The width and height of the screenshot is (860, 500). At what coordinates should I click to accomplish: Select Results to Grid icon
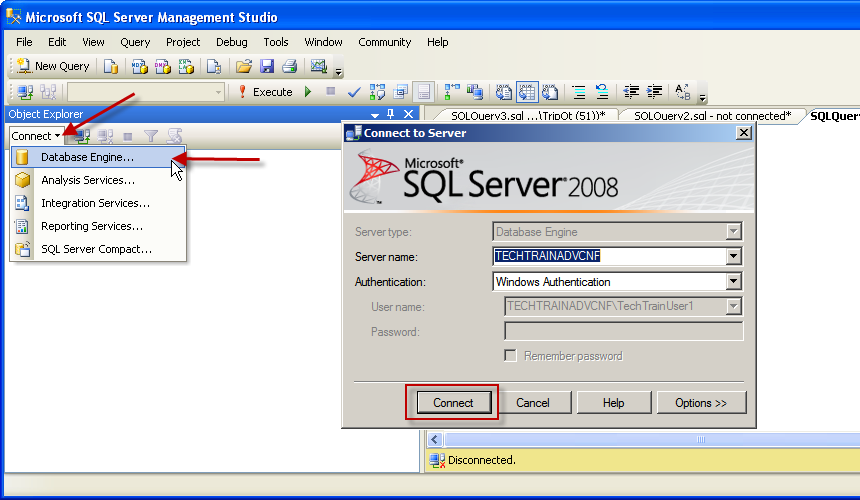coord(527,92)
